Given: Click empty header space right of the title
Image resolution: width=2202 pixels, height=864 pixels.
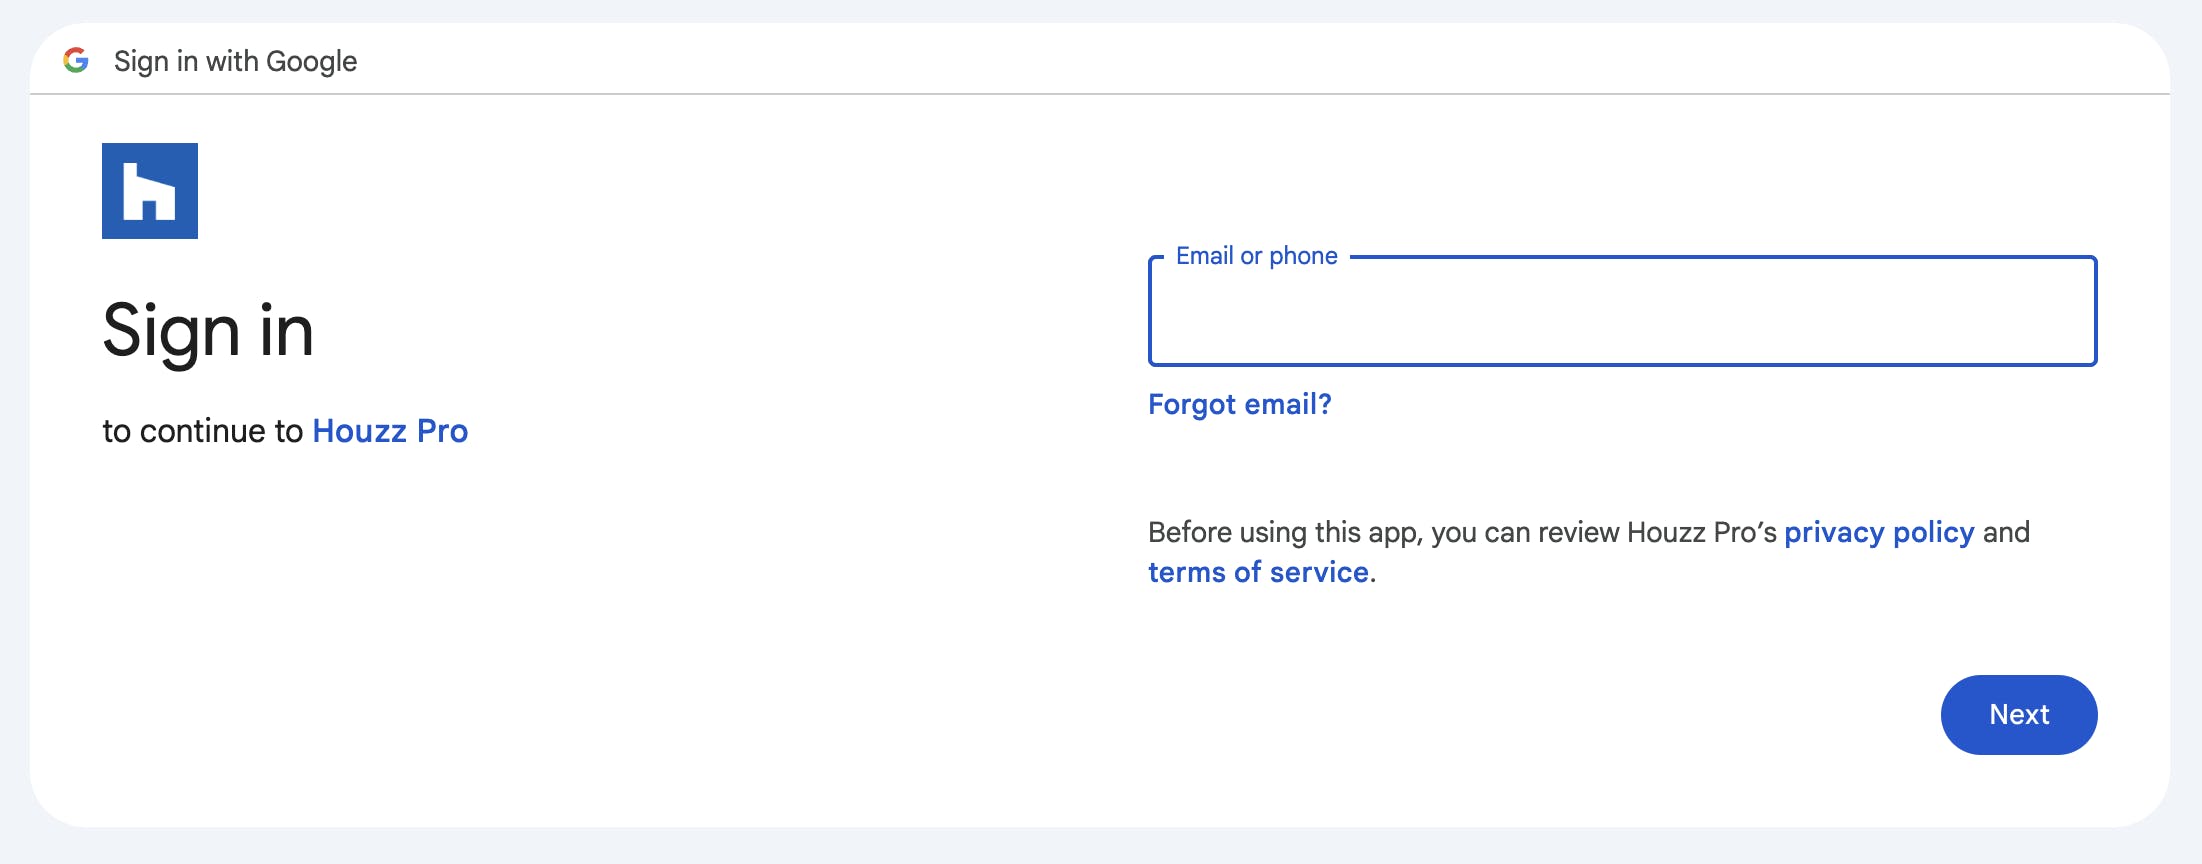Looking at the screenshot, I should tap(1200, 60).
